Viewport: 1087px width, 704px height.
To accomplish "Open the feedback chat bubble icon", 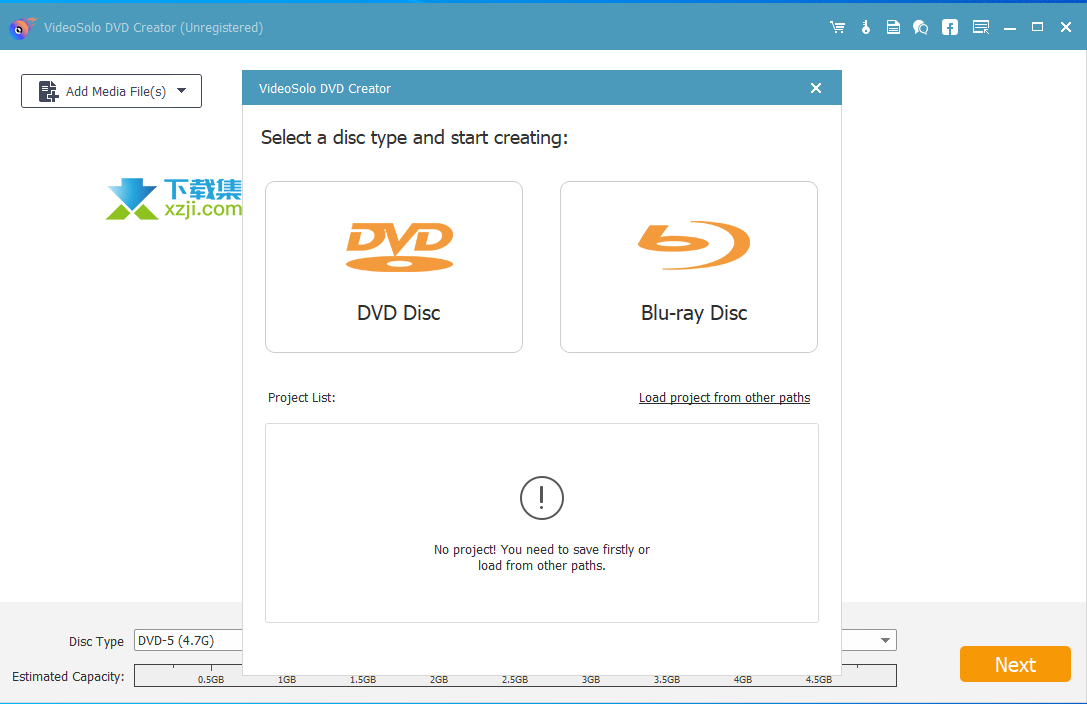I will [x=921, y=28].
